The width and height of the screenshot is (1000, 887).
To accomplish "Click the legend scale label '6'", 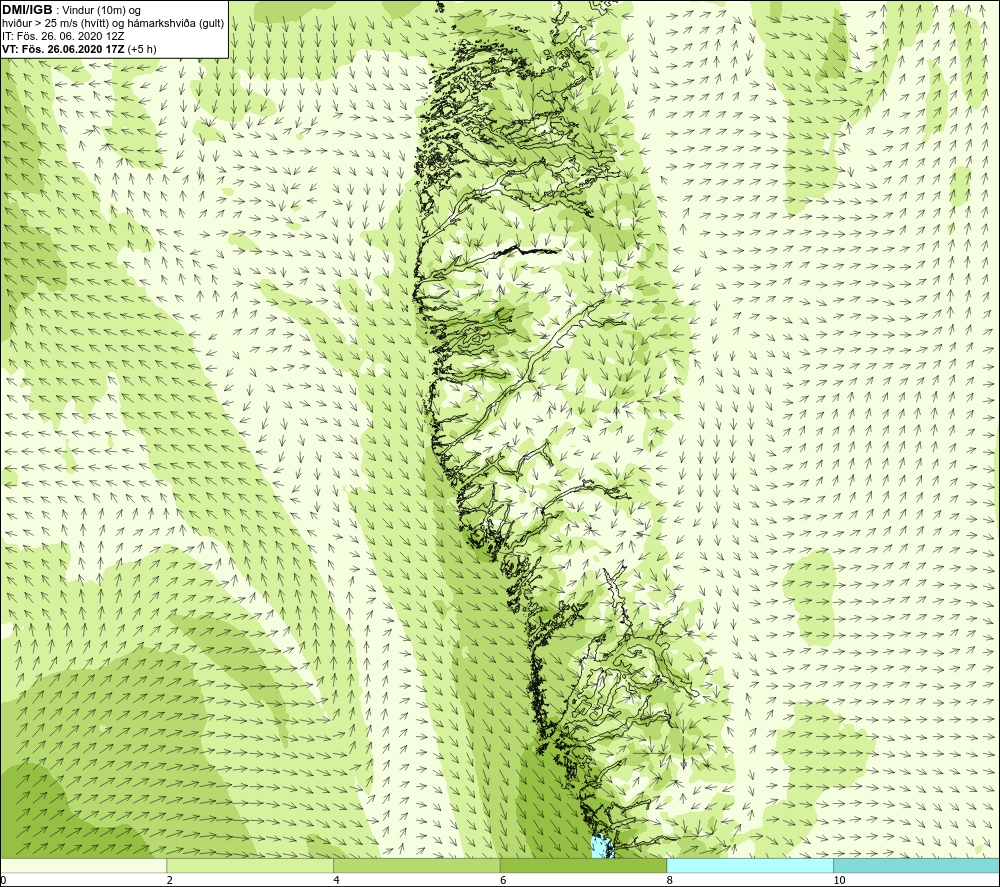I will click(x=503, y=881).
